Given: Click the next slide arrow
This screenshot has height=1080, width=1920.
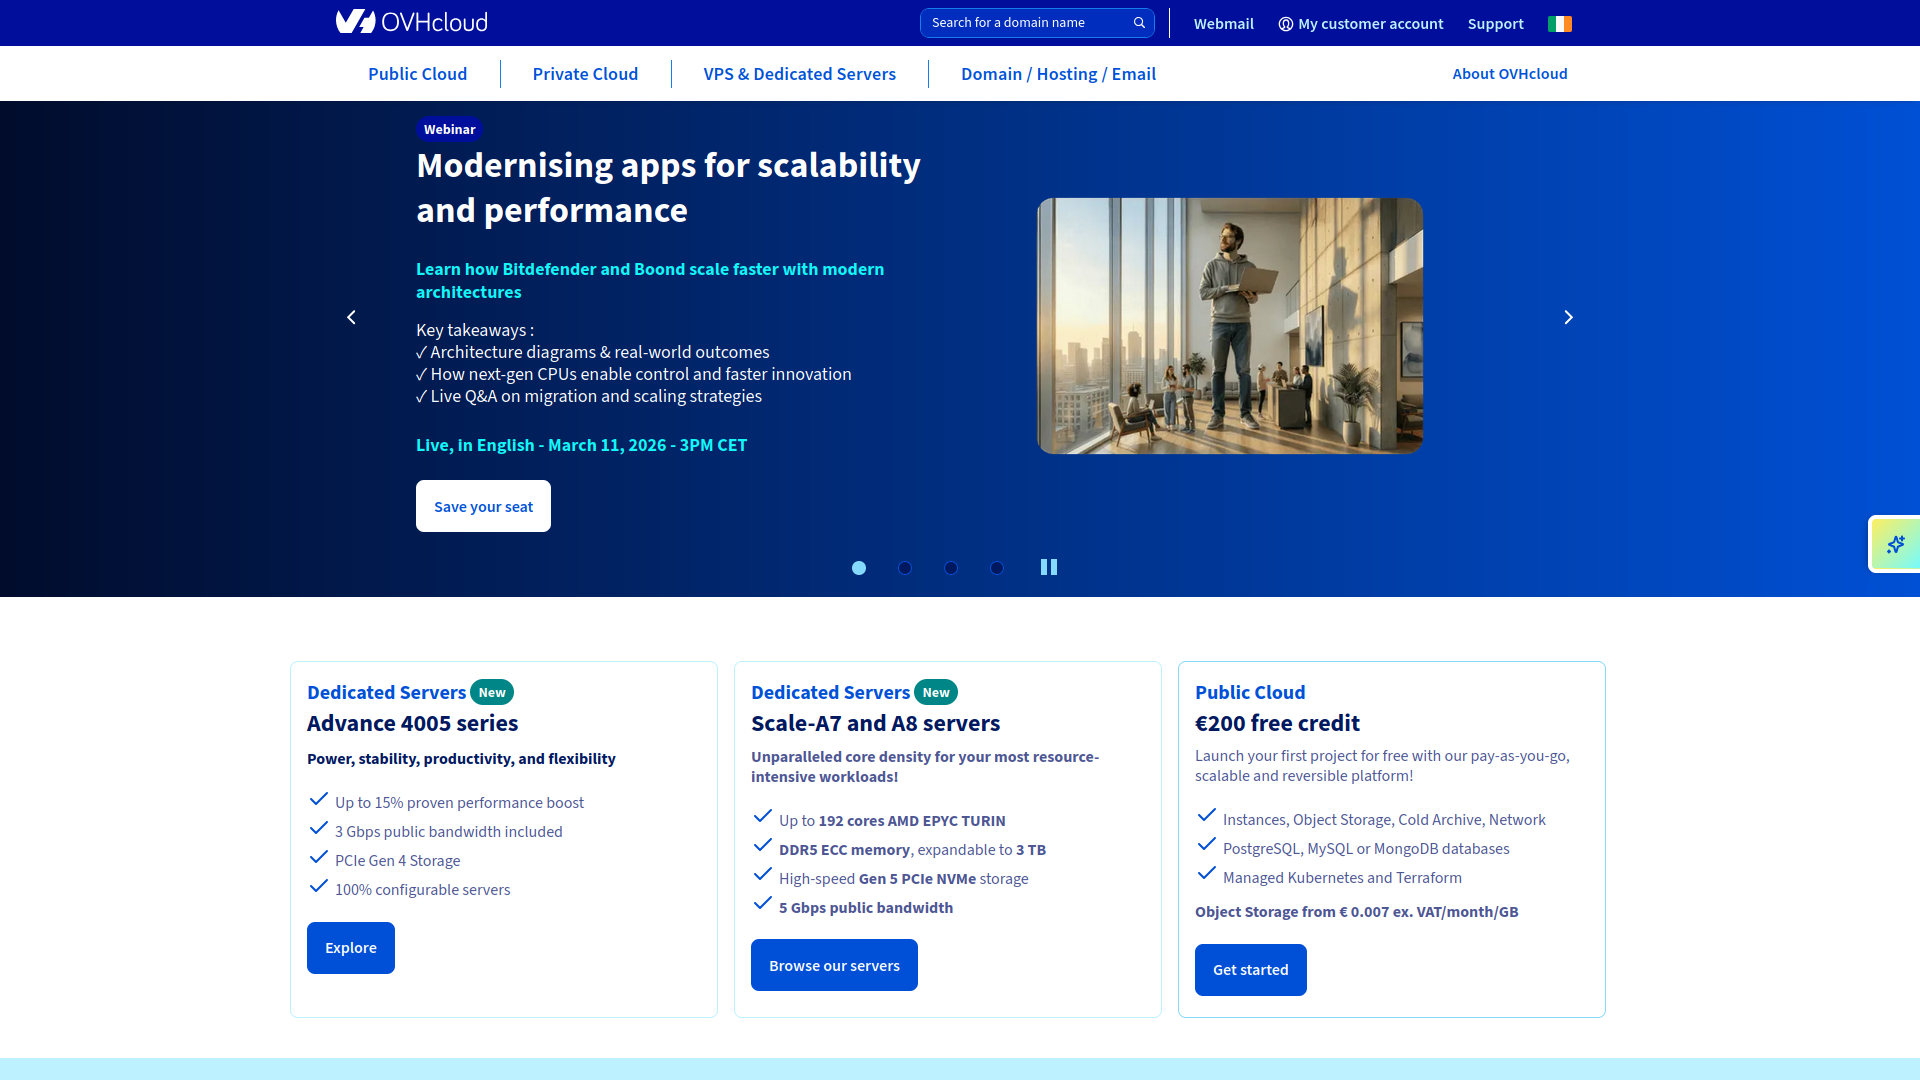Looking at the screenshot, I should 1568,317.
